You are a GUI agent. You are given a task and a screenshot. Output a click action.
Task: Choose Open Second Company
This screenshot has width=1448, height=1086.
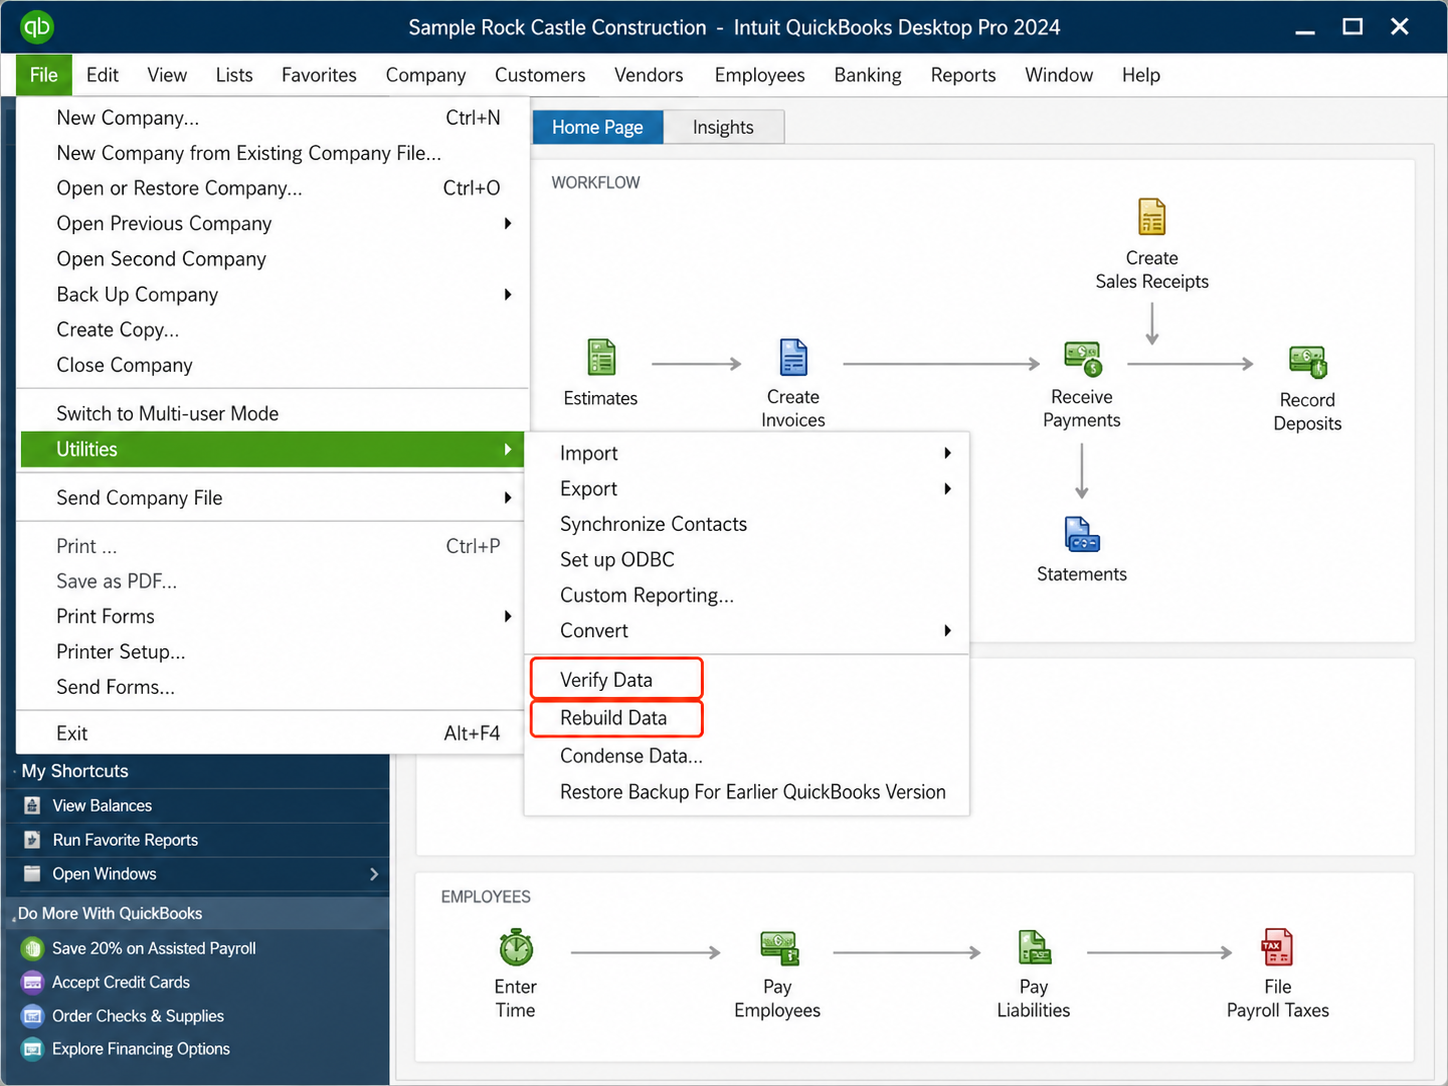[272, 259]
